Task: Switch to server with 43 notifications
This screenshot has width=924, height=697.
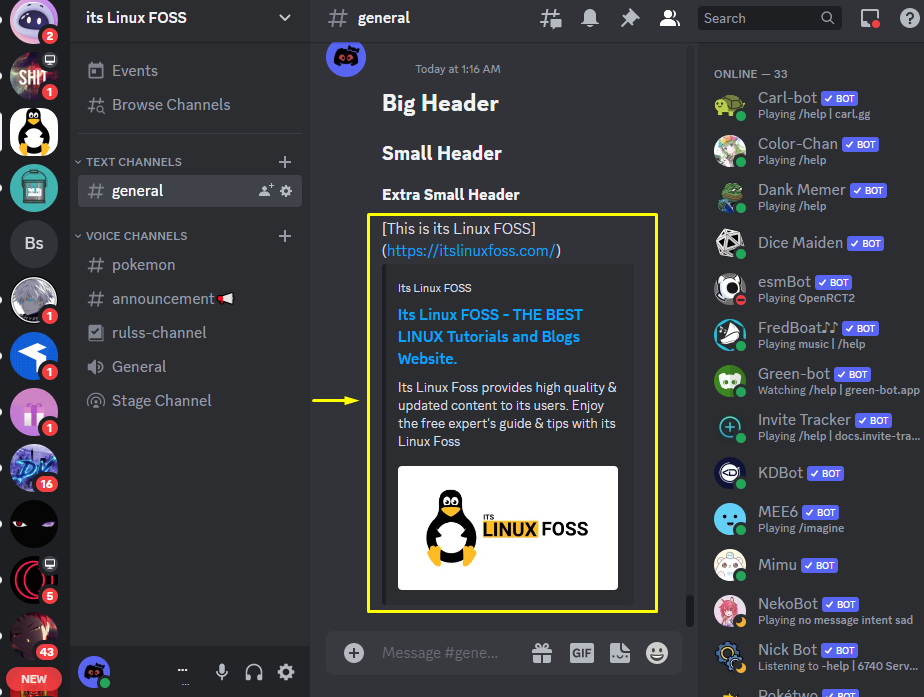Action: [34, 636]
